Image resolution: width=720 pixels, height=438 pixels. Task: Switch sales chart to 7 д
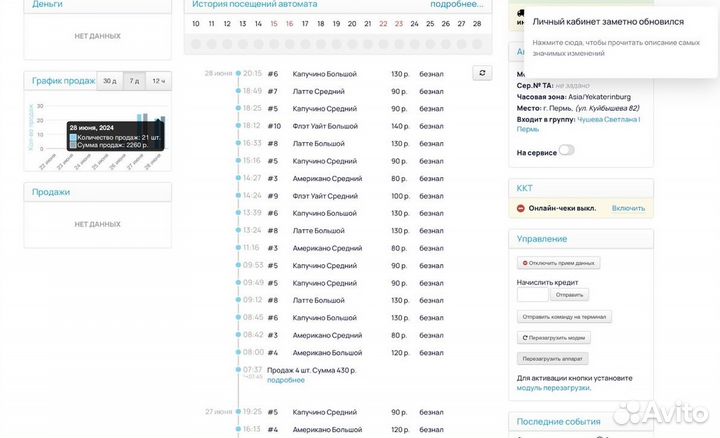pyautogui.click(x=134, y=80)
